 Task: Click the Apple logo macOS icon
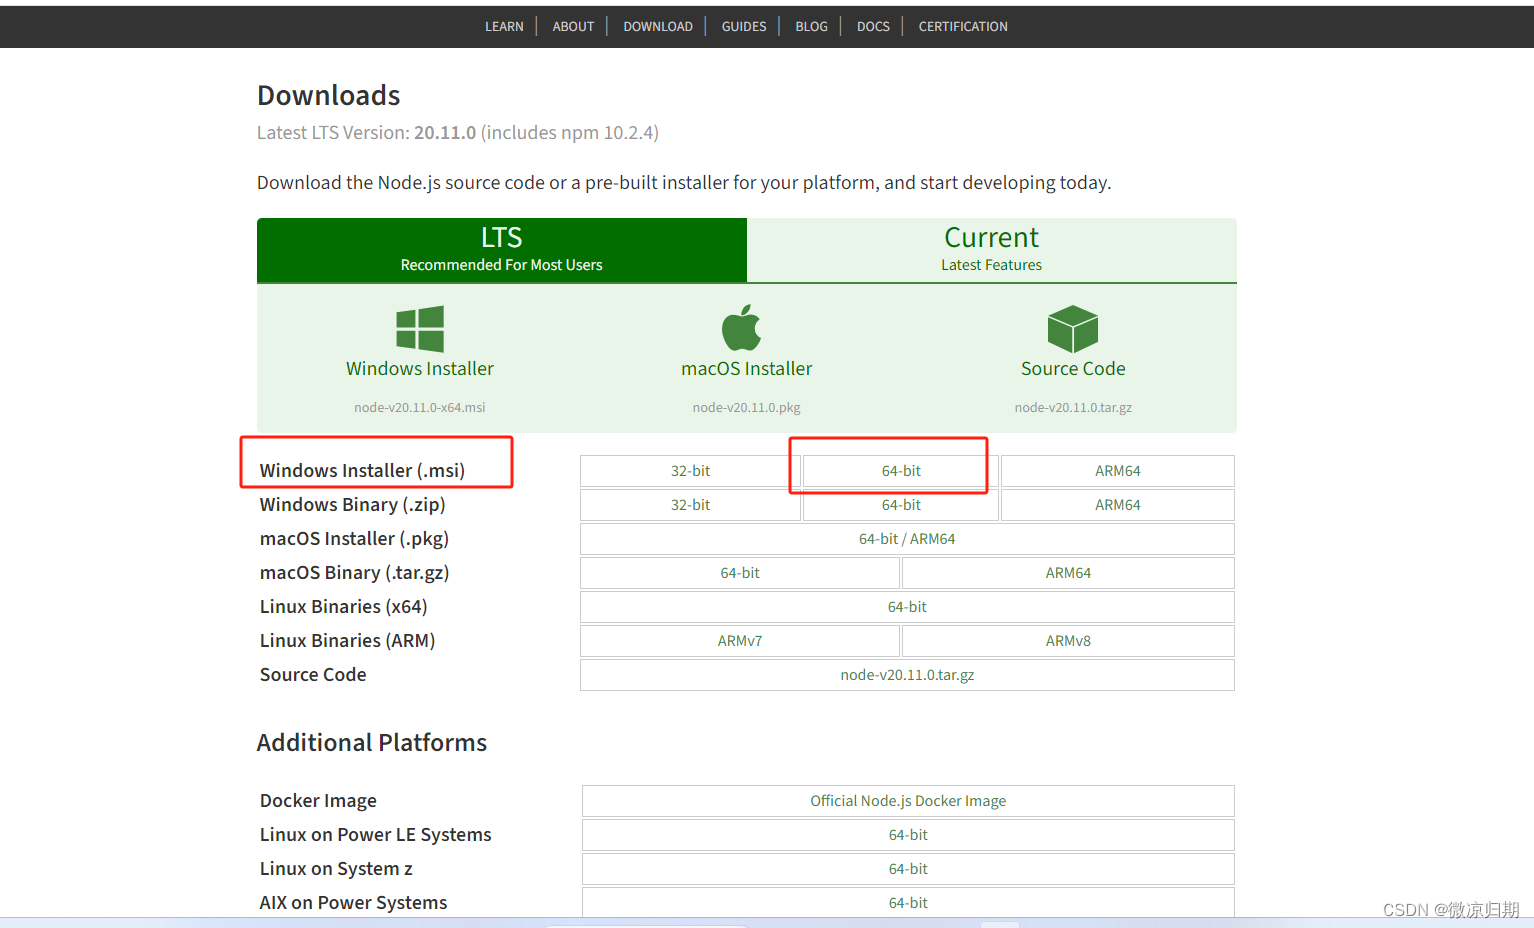[742, 327]
